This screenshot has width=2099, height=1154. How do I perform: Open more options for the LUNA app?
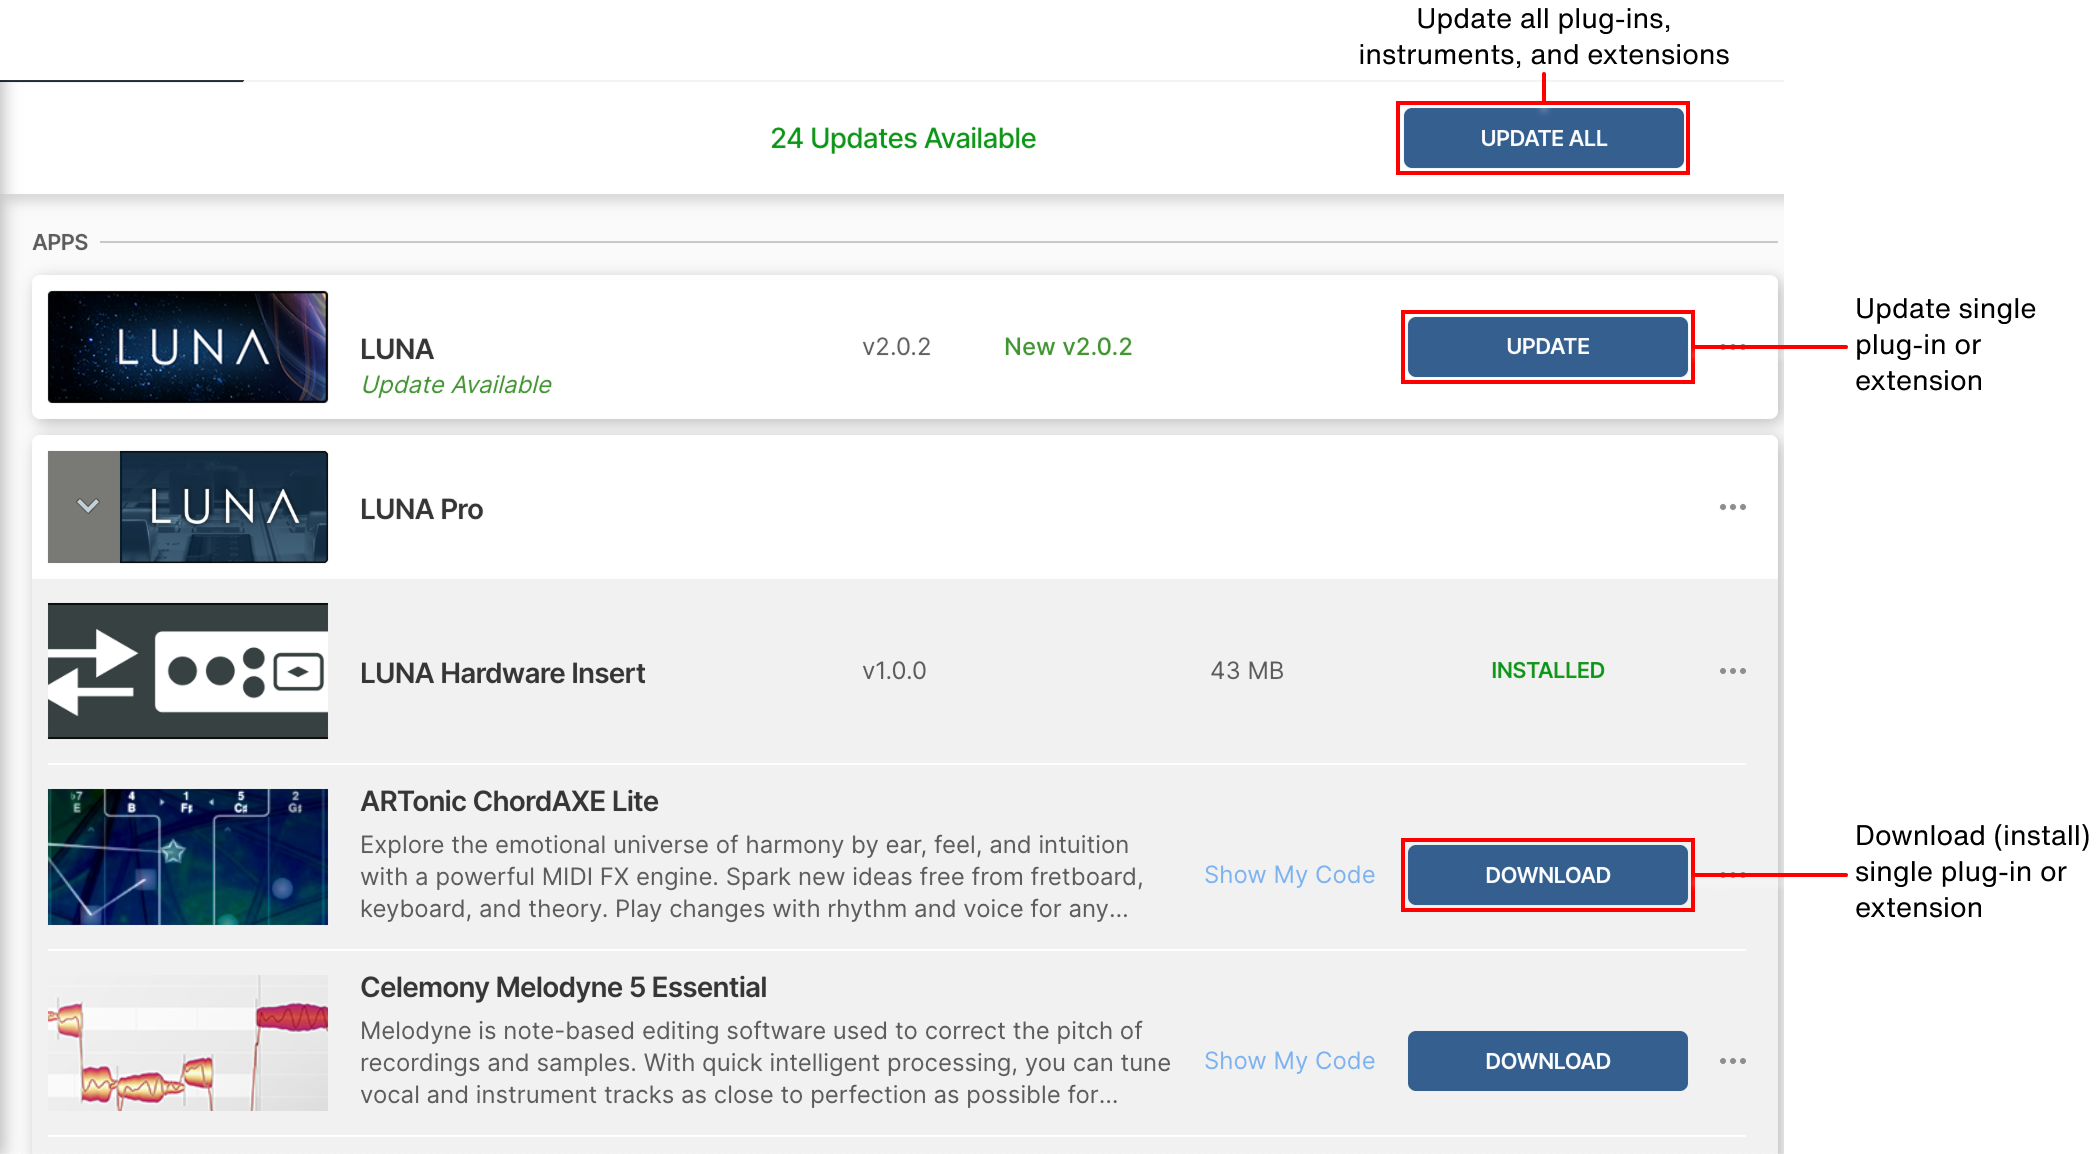(x=1733, y=346)
